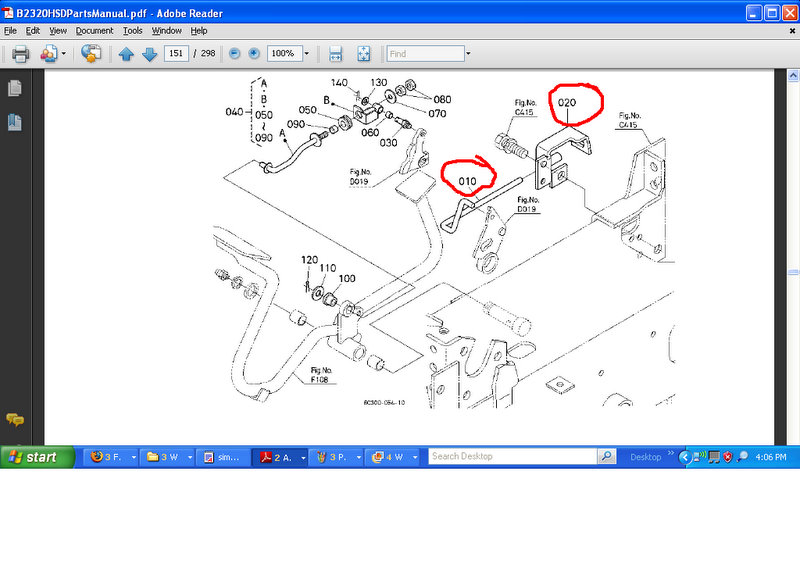Click the red security shield tray icon

click(728, 457)
